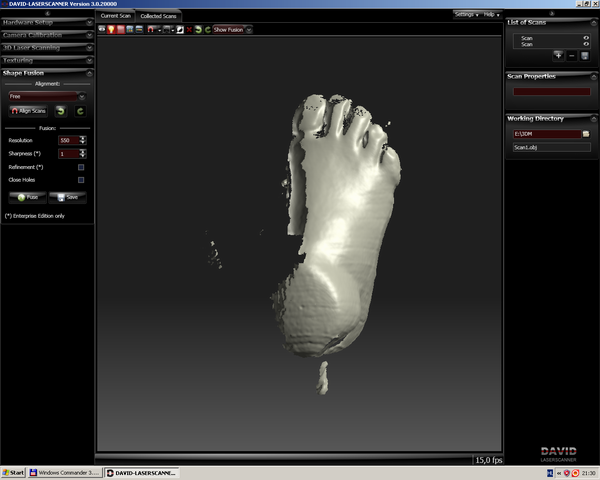Click the Resolution stepper arrows
The height and width of the screenshot is (480, 600).
(83, 141)
